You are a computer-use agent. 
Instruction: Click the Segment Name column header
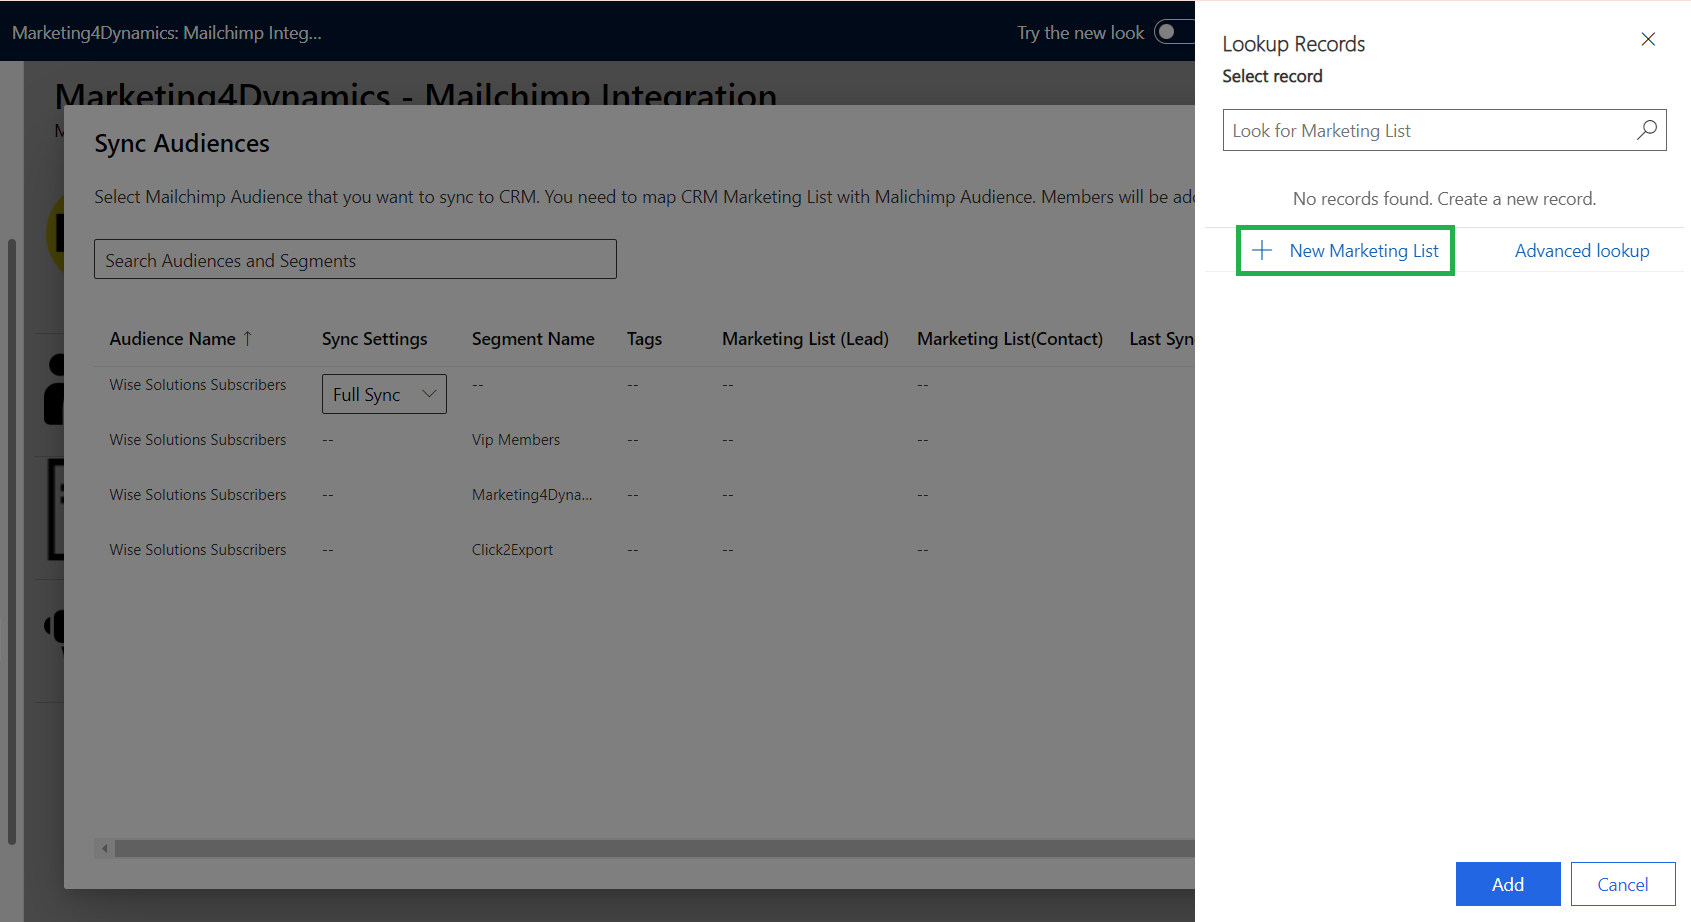pyautogui.click(x=533, y=339)
